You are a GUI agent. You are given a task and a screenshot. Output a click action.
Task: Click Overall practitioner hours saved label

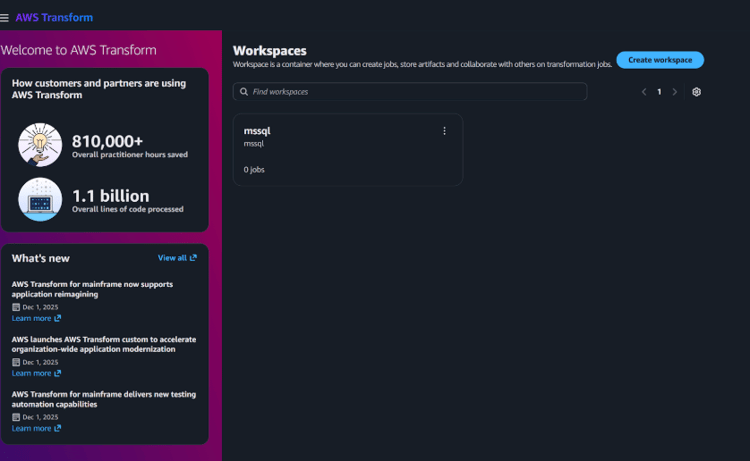coord(130,155)
